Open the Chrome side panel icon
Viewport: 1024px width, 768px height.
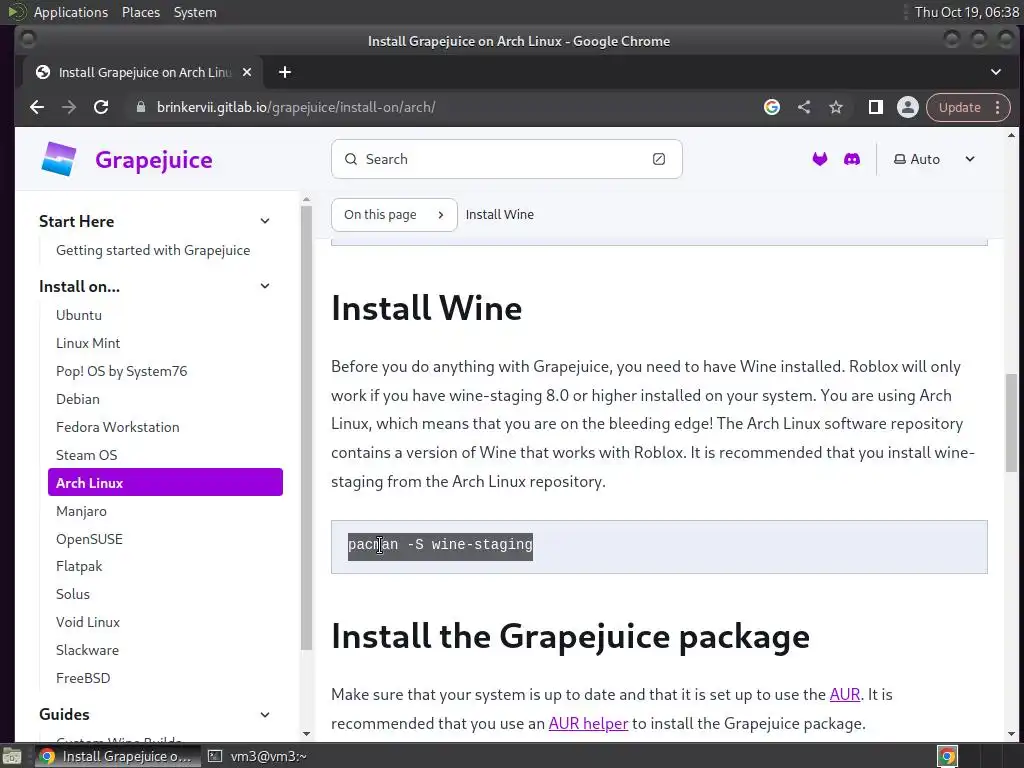(x=876, y=107)
